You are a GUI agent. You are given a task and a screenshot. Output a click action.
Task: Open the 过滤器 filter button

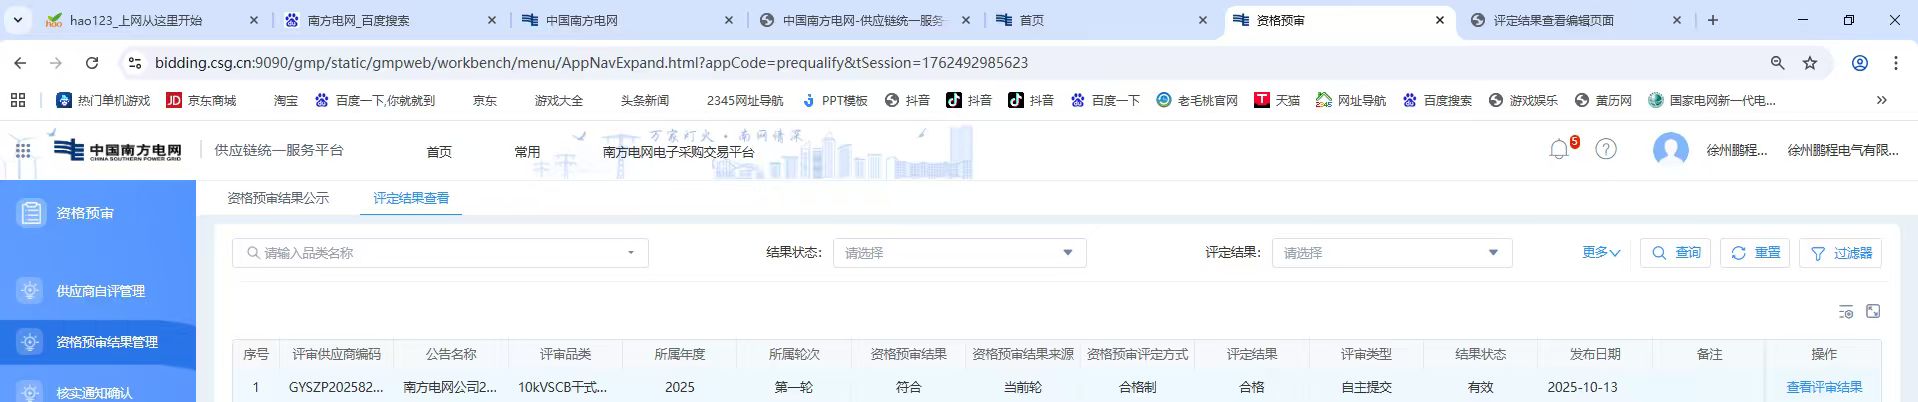pos(1840,253)
